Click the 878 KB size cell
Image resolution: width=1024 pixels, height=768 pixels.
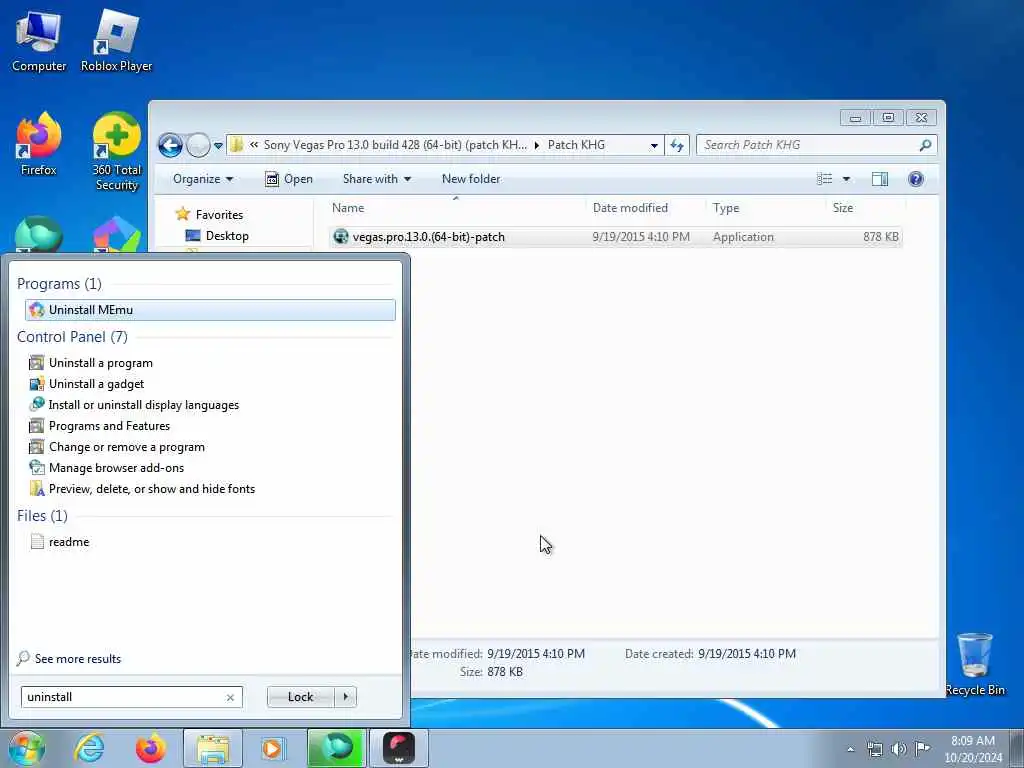pos(880,237)
